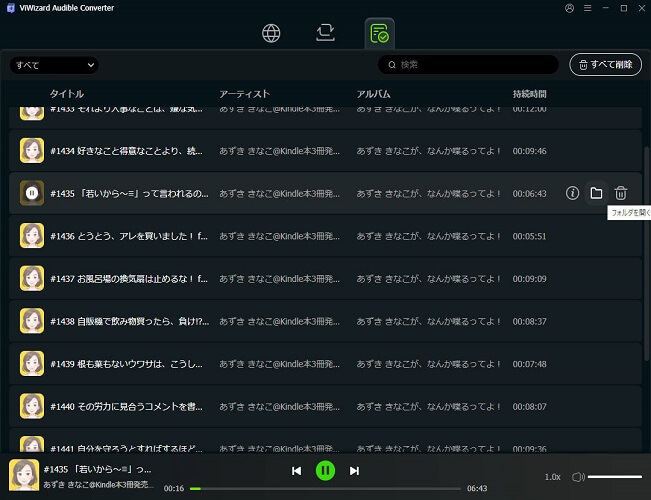The image size is (651, 500).
Task: Select title of track #1437
Action: tap(129, 279)
